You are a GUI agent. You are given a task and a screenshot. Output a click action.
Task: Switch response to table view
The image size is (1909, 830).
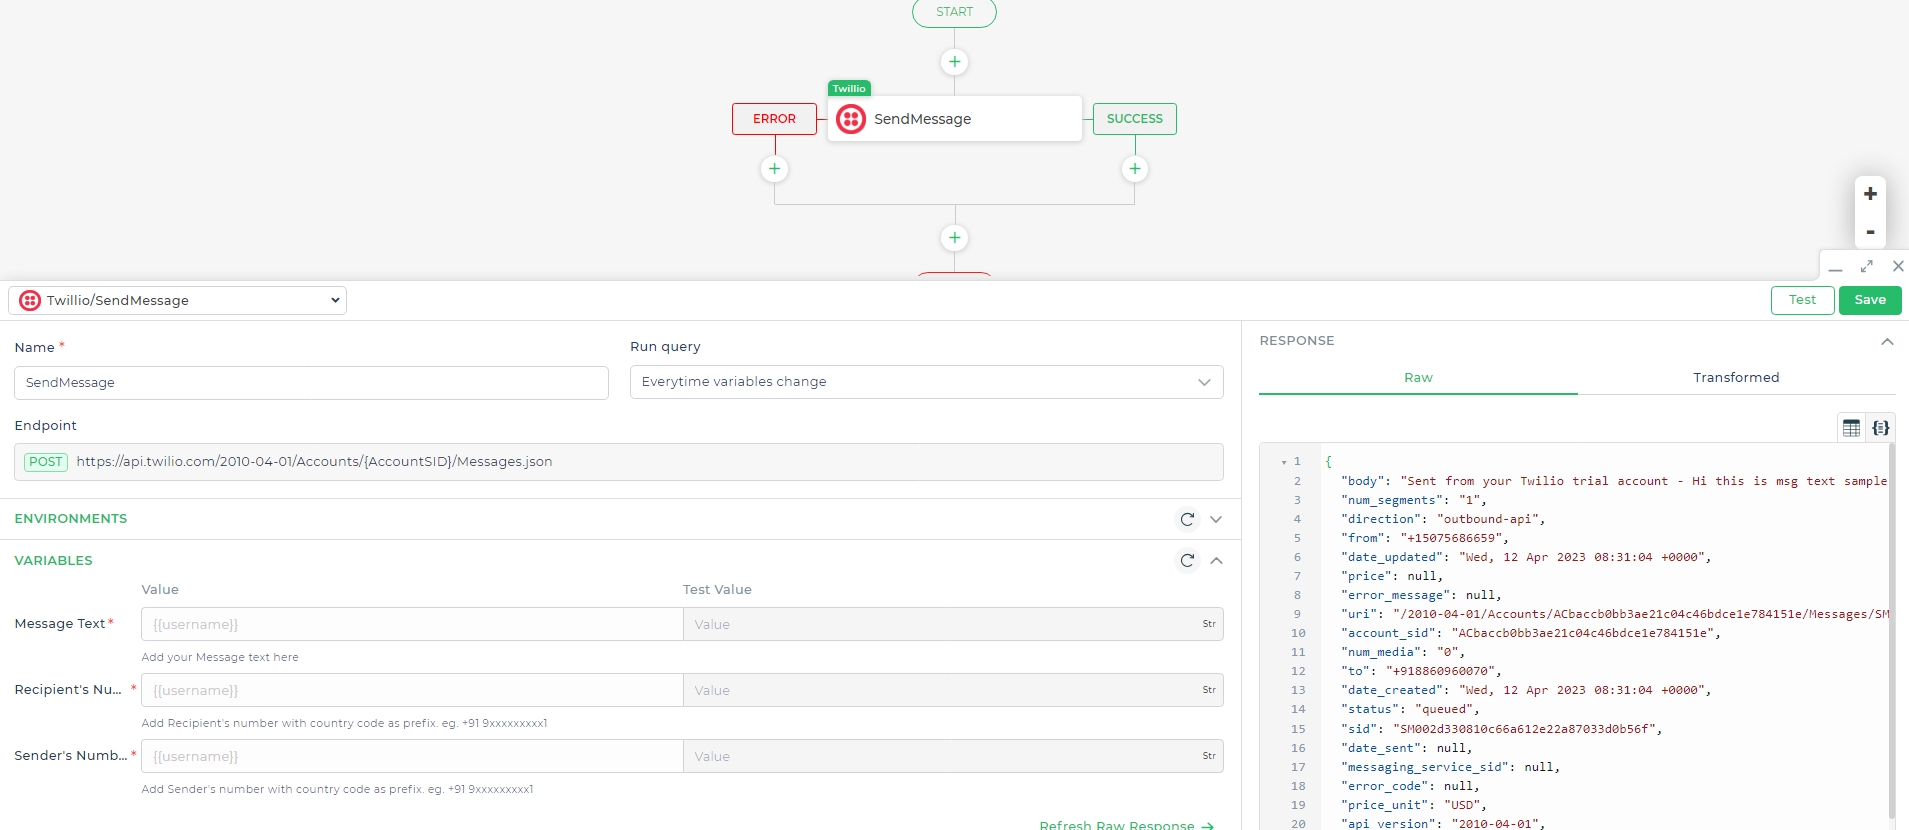click(1851, 428)
